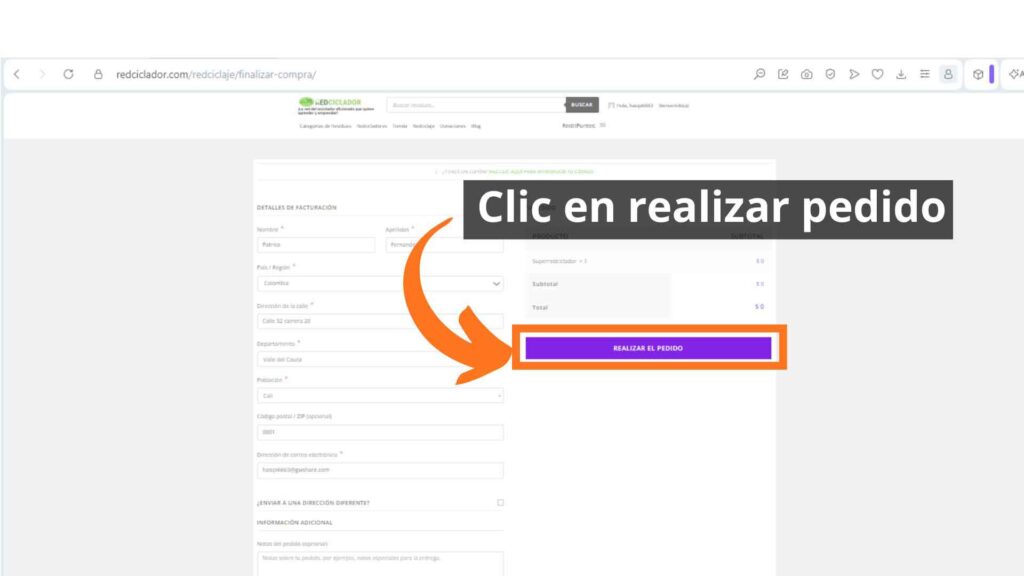The height and width of the screenshot is (576, 1024).
Task: Open the paper-plane send icon in toolbar
Action: pyautogui.click(x=854, y=74)
